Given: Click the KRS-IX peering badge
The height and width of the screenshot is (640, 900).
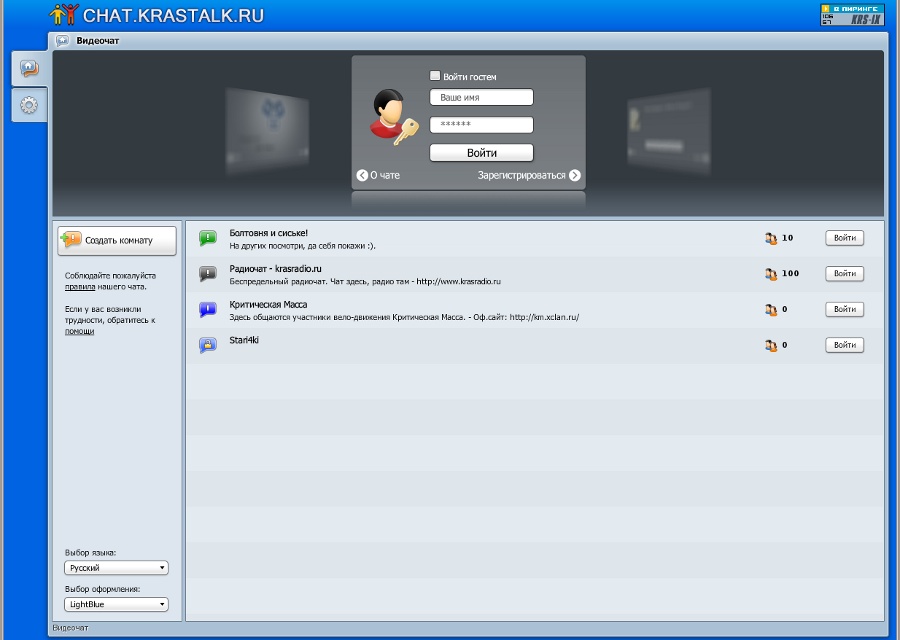Looking at the screenshot, I should (x=851, y=14).
